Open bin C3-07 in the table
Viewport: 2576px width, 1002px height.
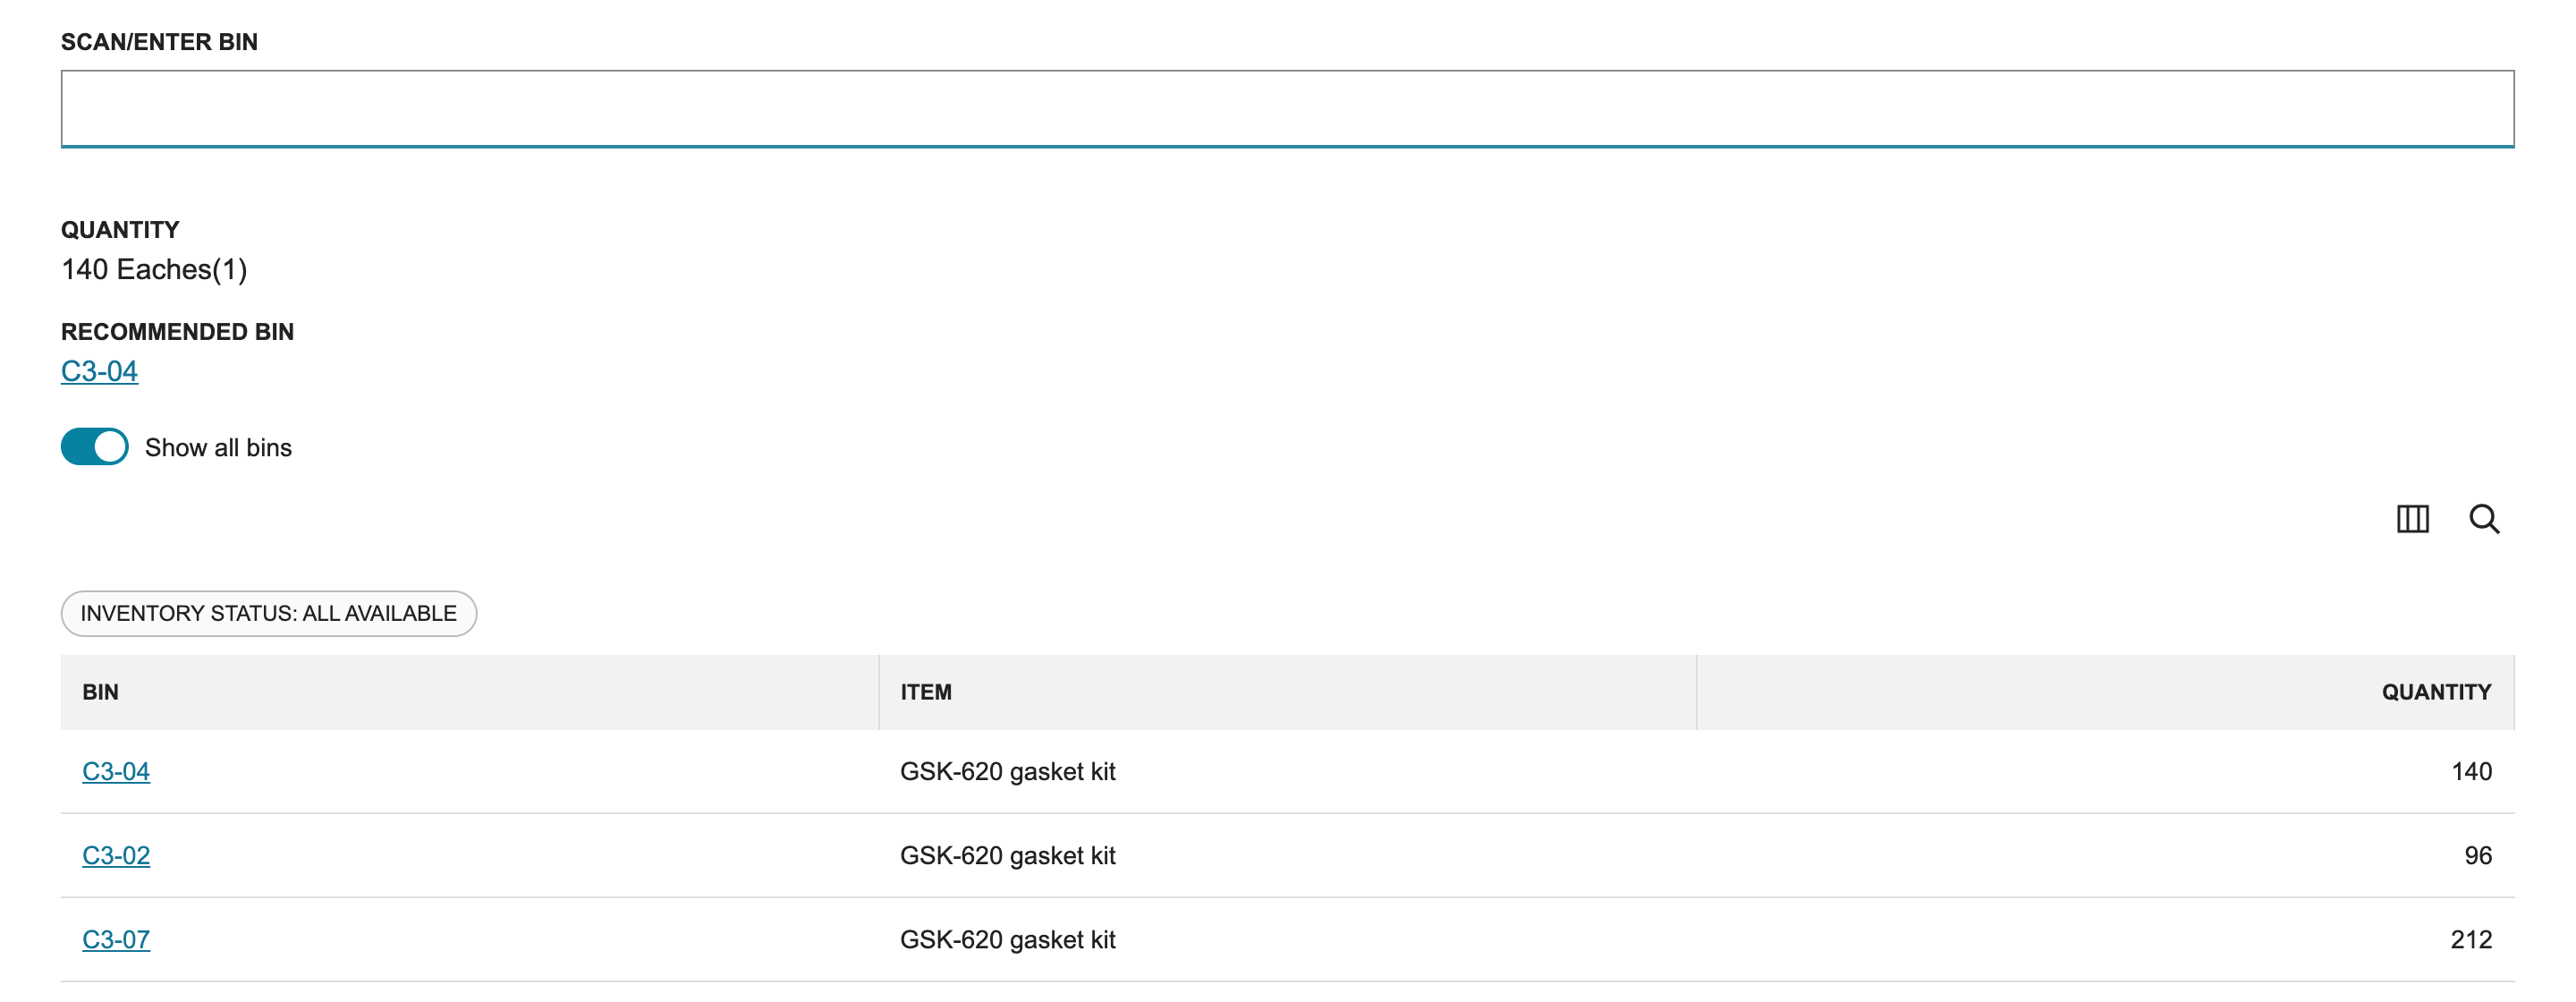point(116,939)
